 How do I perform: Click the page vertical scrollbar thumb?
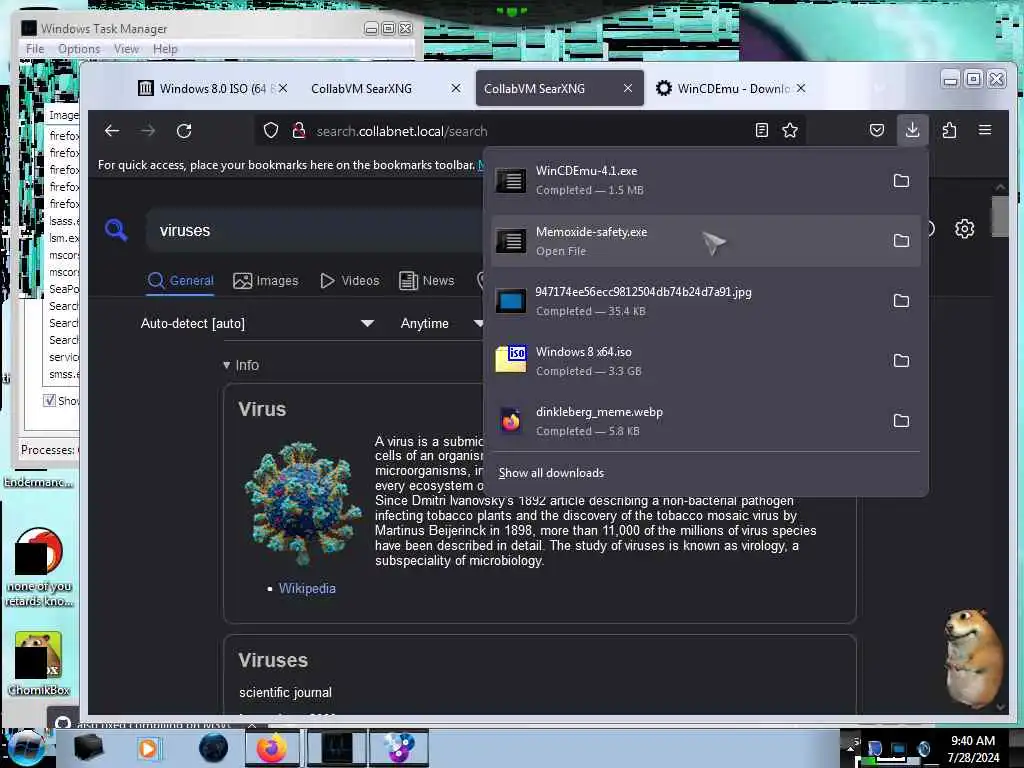[1000, 217]
